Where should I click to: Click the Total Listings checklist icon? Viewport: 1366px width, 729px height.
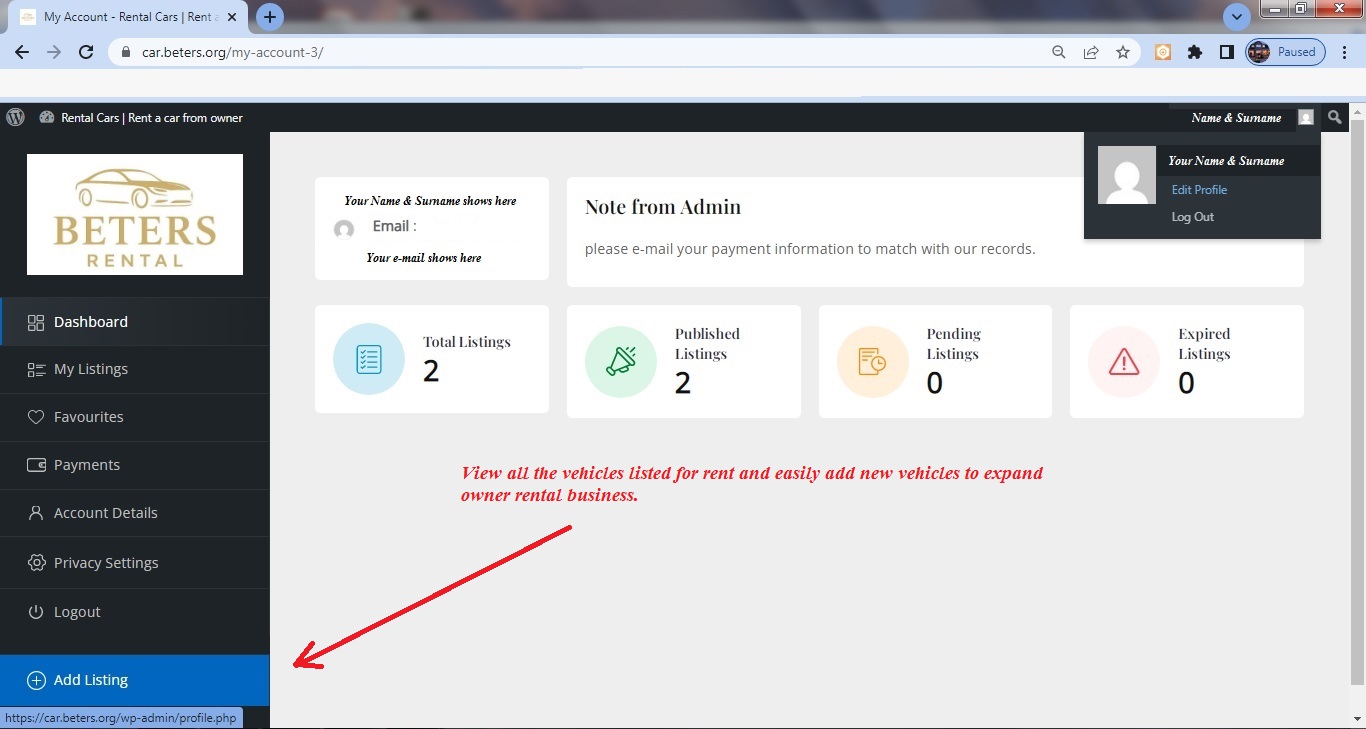coord(369,360)
